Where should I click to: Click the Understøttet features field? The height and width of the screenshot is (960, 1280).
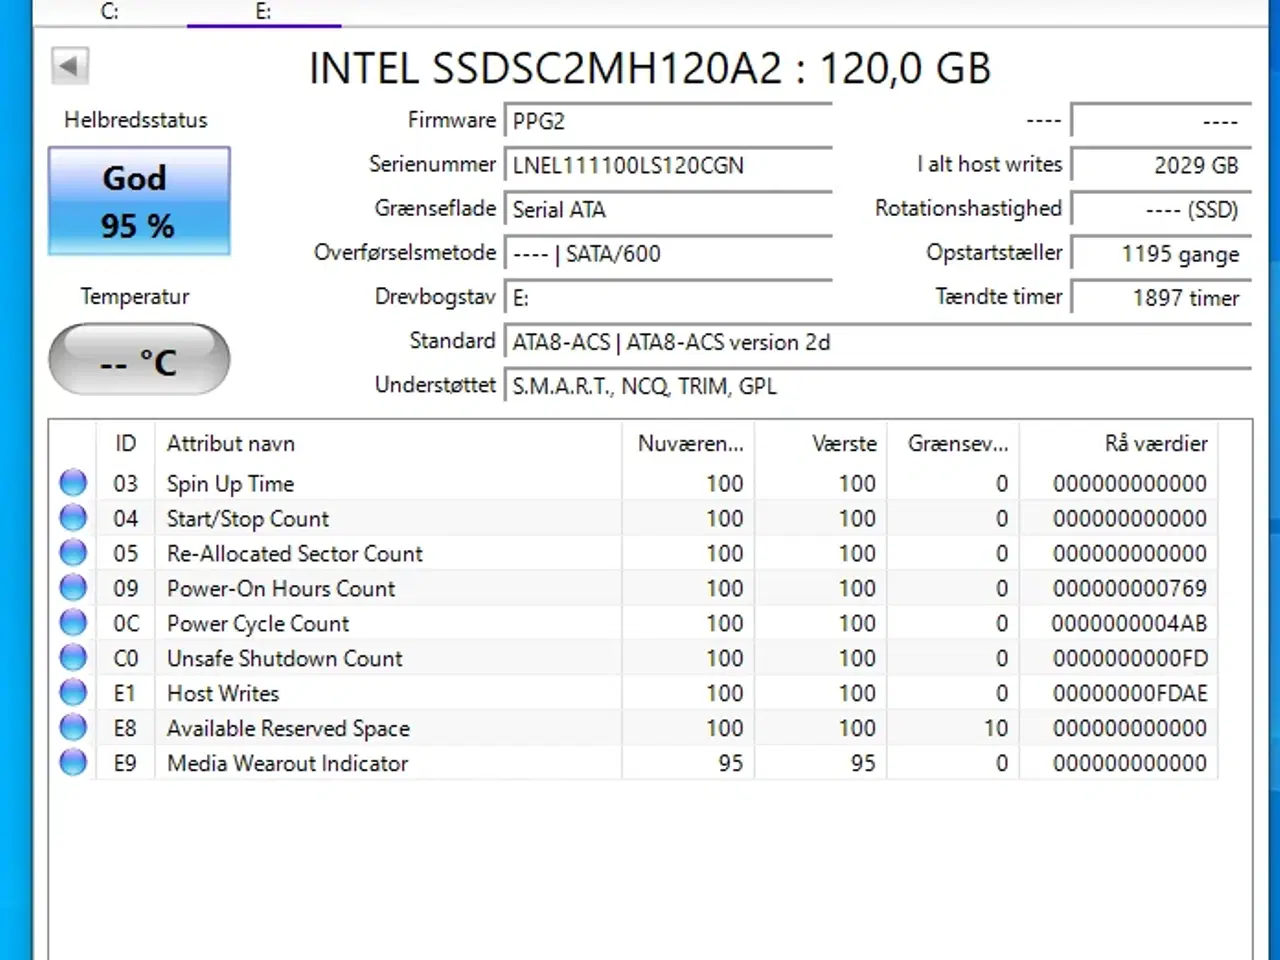pyautogui.click(x=878, y=386)
